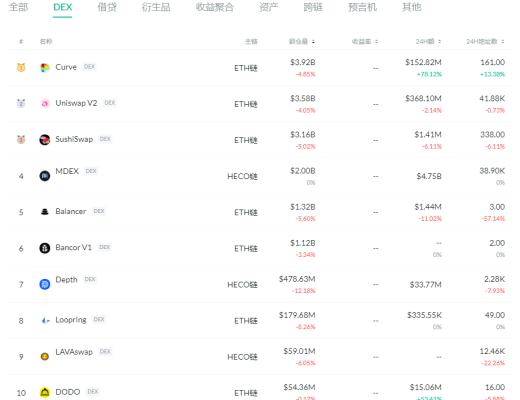The height and width of the screenshot is (400, 520).
Task: Click the ETH链 cell in Balancer row
Action: 246,212
